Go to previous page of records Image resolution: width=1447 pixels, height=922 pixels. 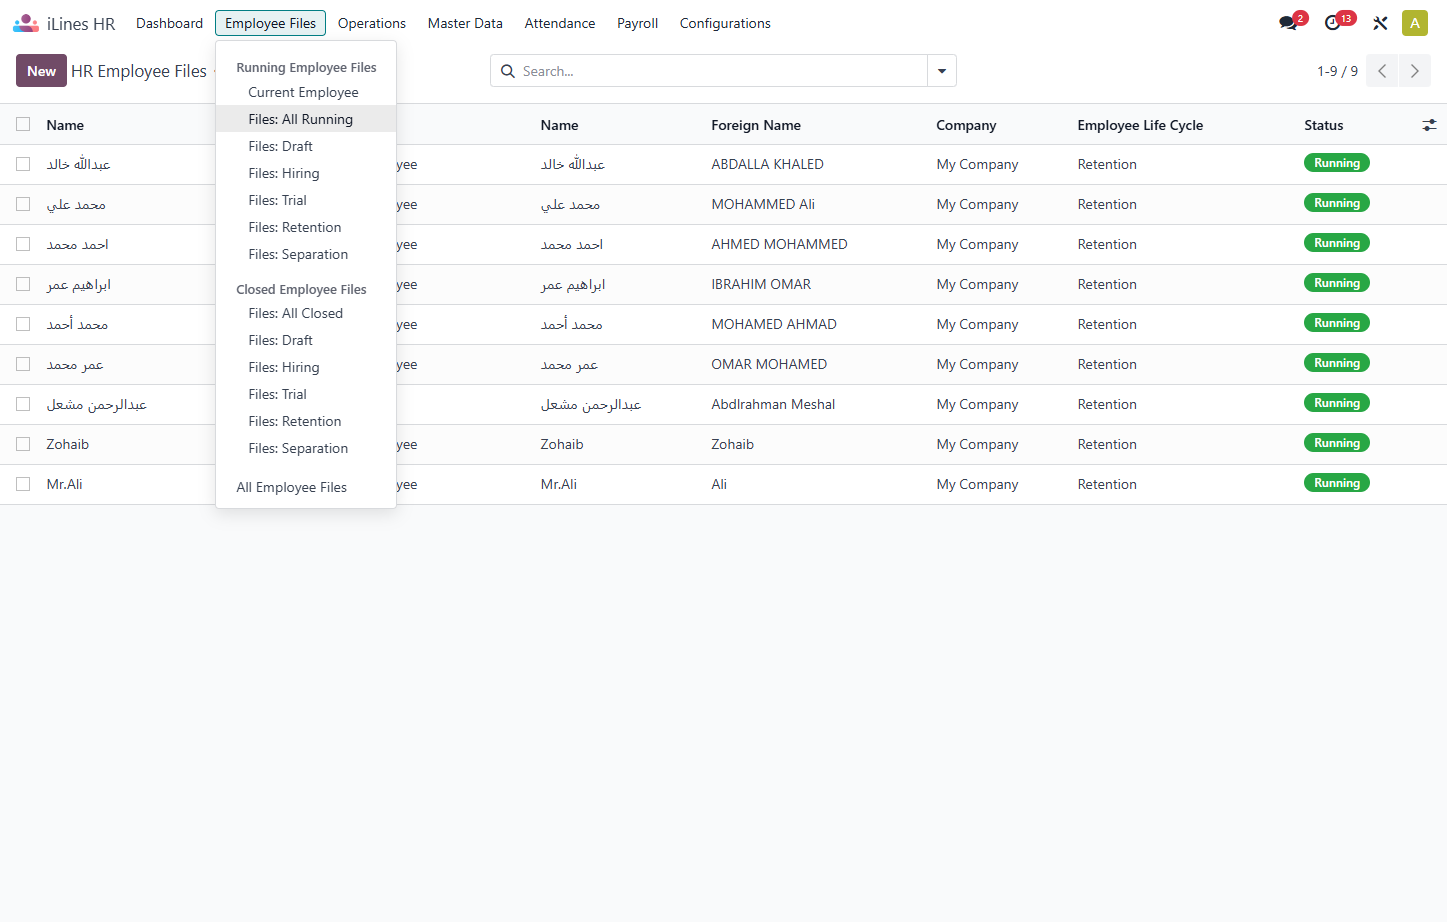[1382, 71]
